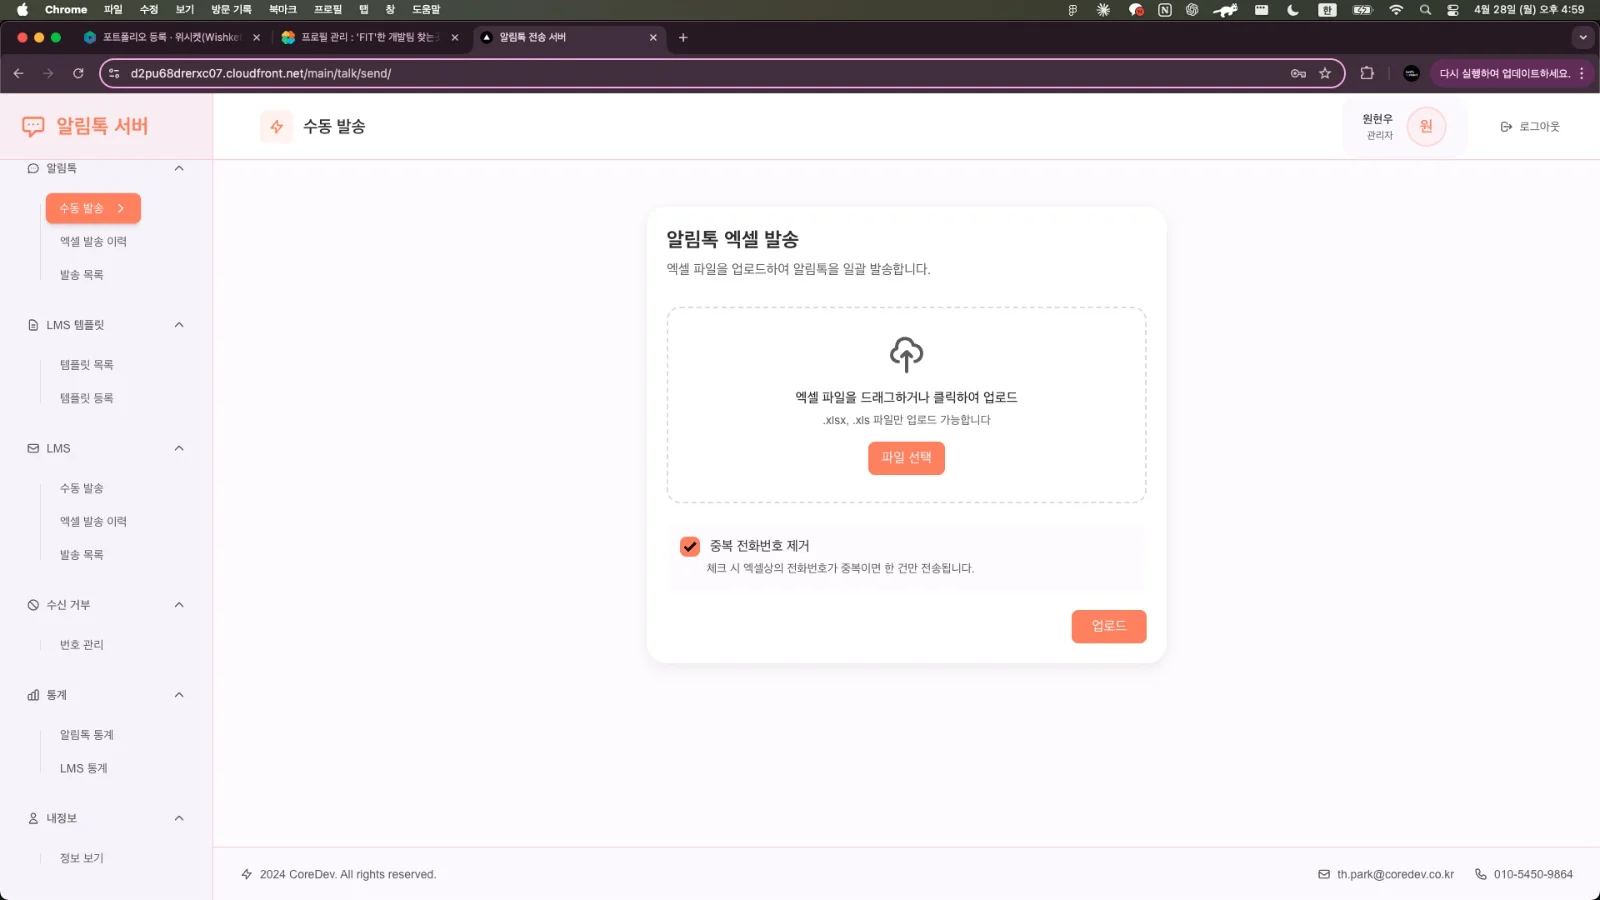
Task: Open the password key icon in the address bar
Action: pyautogui.click(x=1298, y=73)
